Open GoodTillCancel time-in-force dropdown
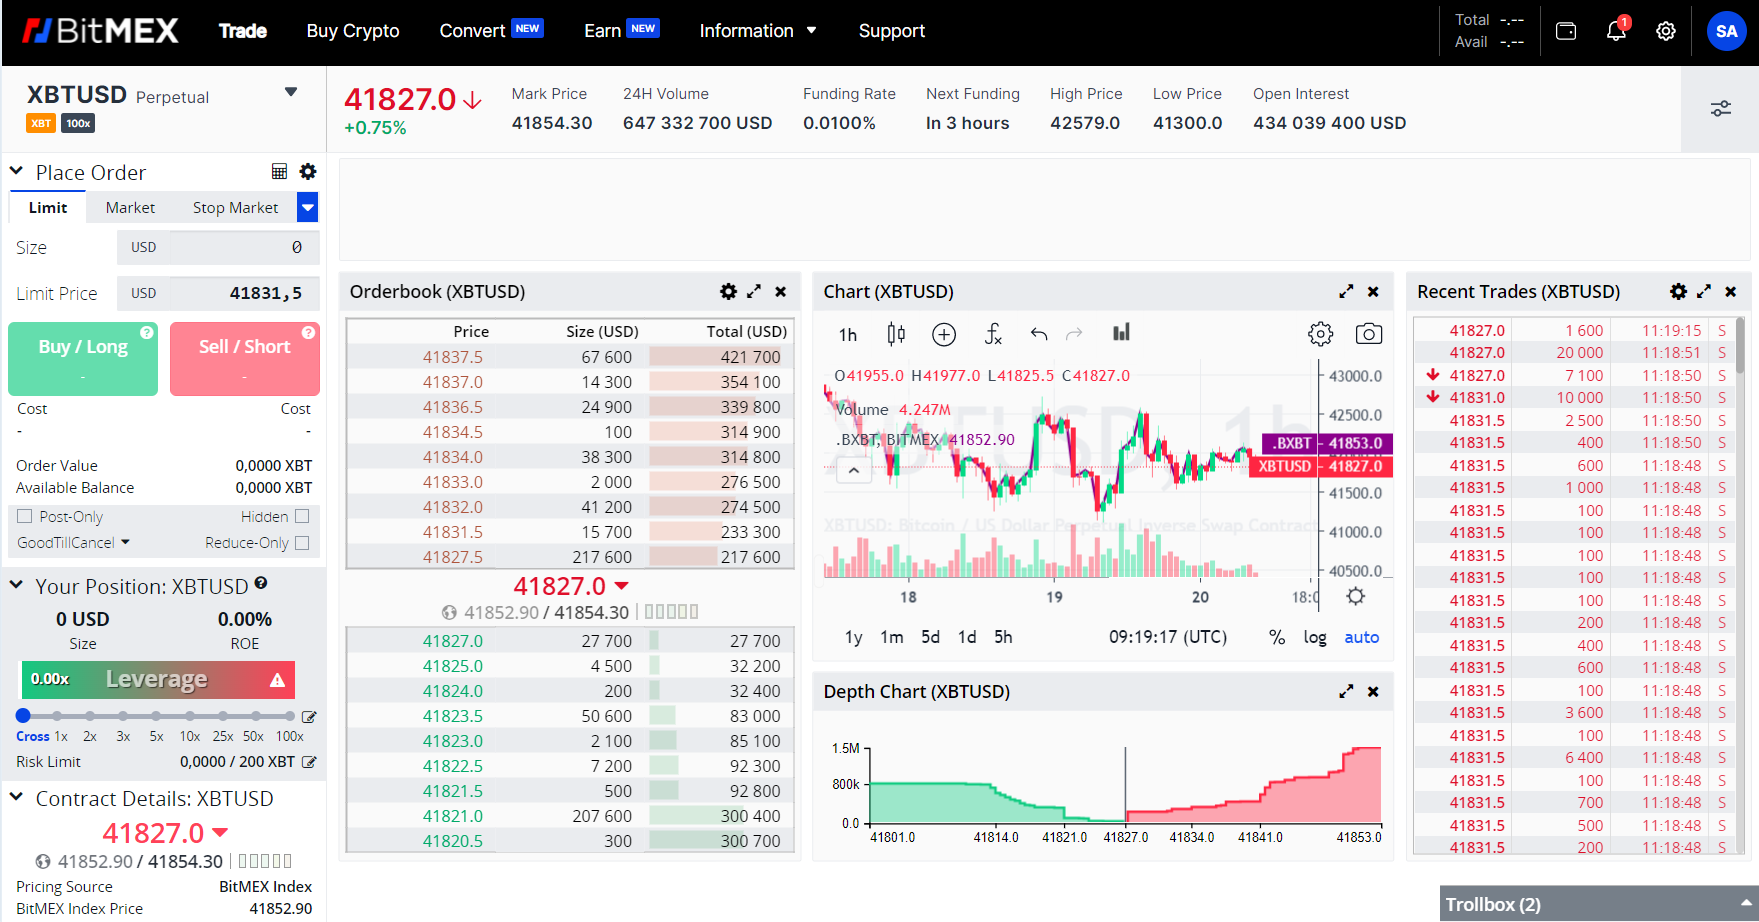Image resolution: width=1759 pixels, height=922 pixels. [73, 542]
